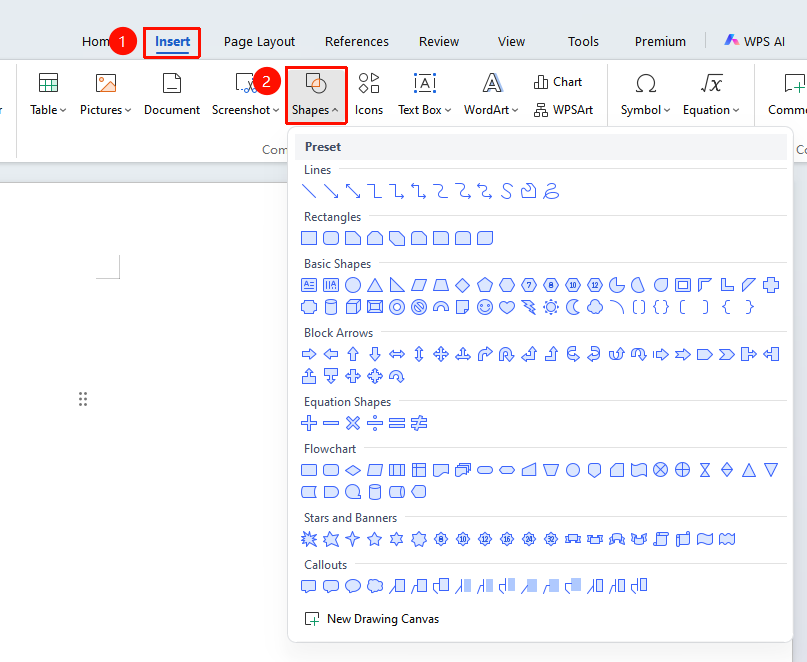The image size is (807, 662).
Task: Choose the lightning bolt shape
Action: pyautogui.click(x=529, y=307)
